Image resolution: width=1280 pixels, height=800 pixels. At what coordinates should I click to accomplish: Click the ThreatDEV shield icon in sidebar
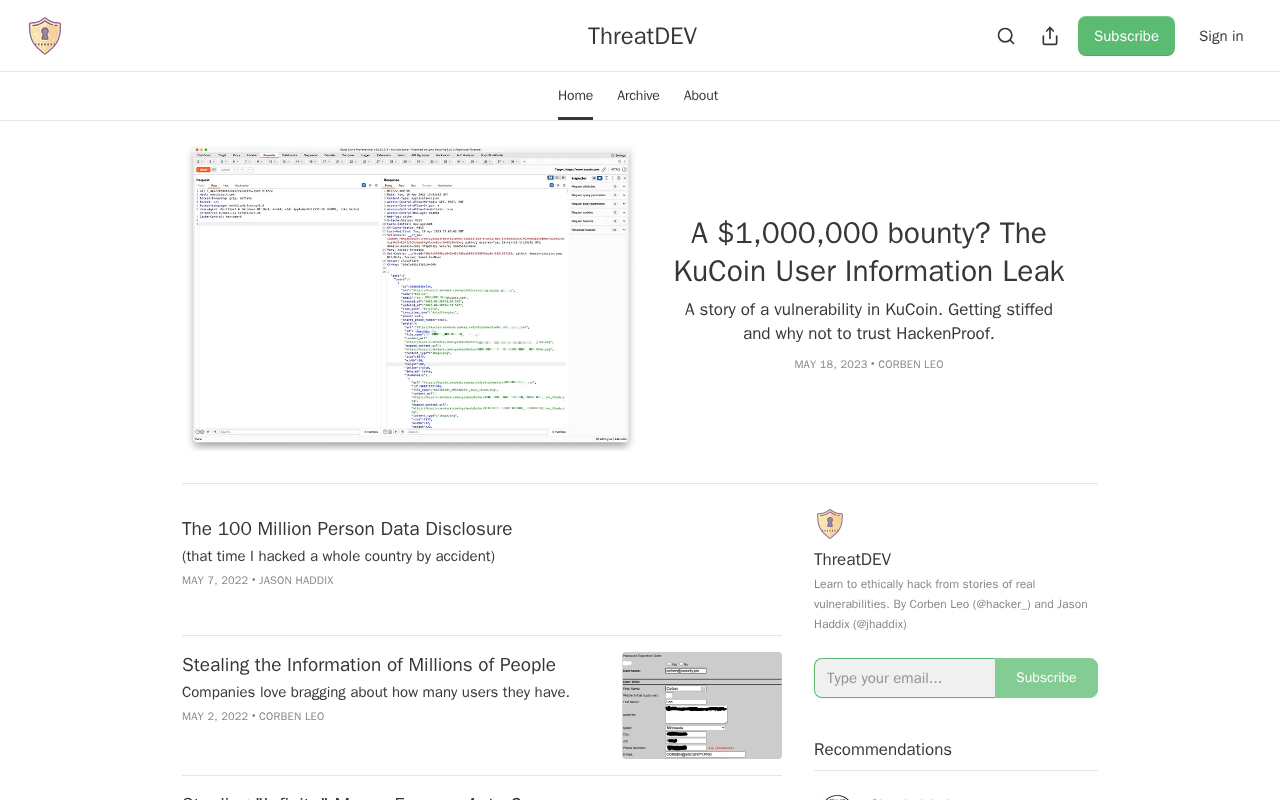(830, 524)
